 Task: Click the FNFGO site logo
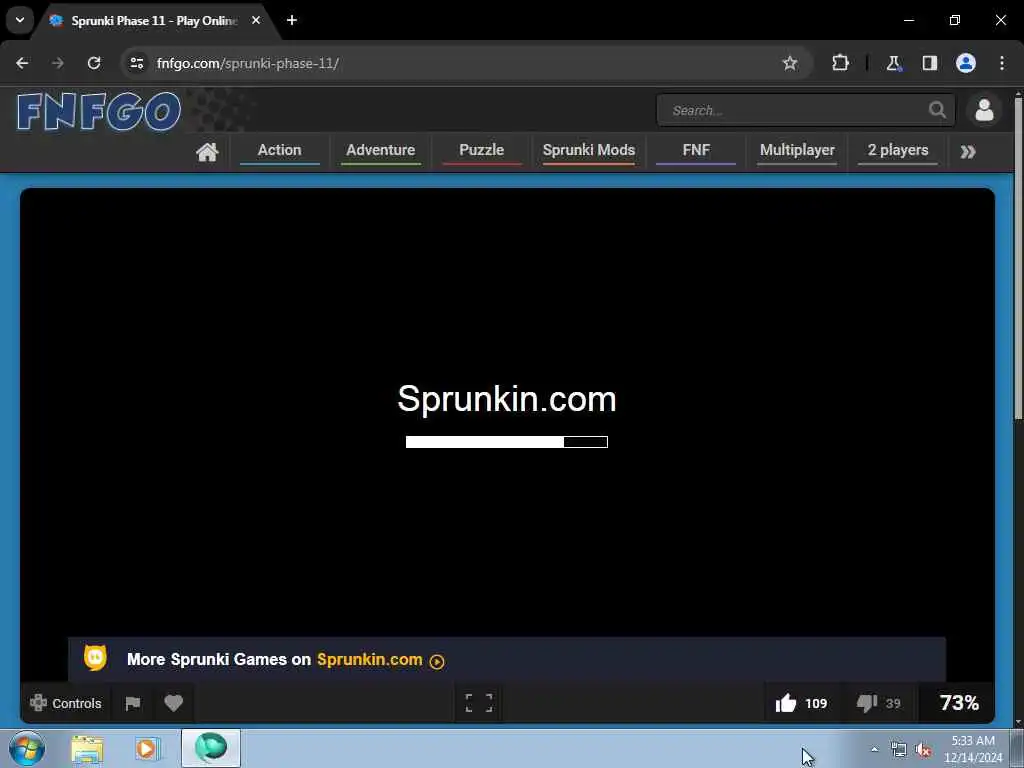pos(99,111)
